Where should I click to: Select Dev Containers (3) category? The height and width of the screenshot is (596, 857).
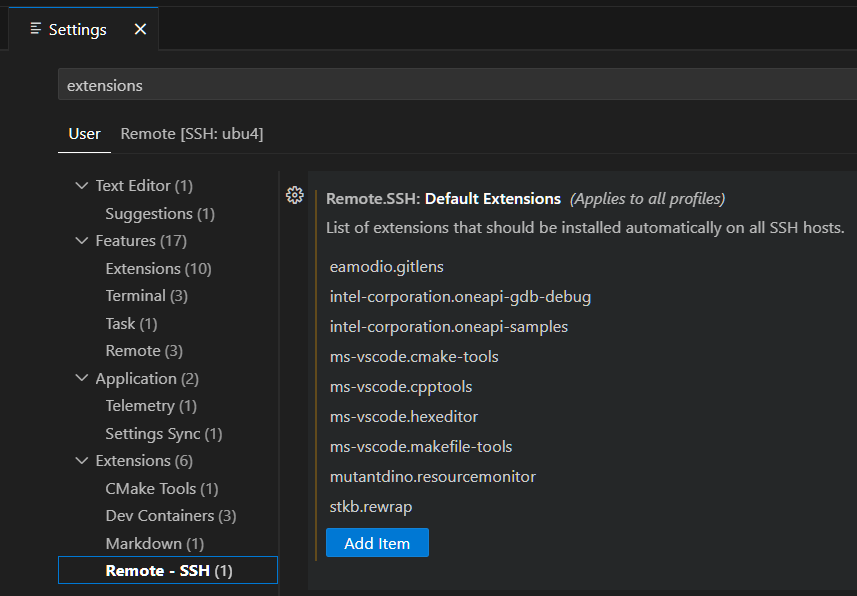(x=171, y=516)
